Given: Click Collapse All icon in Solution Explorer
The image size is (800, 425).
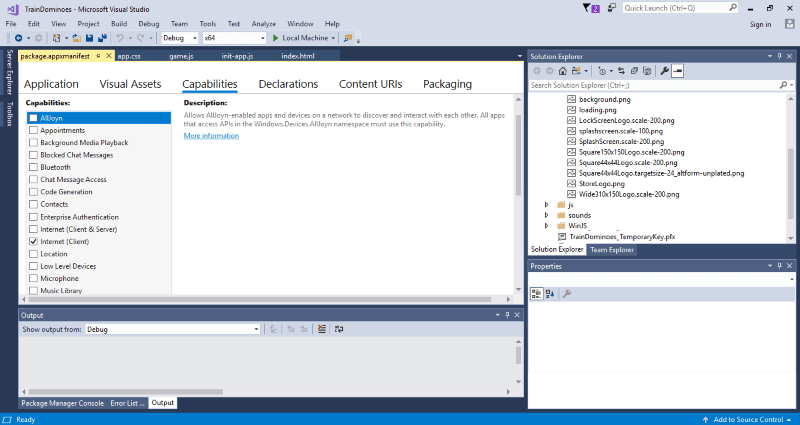Looking at the screenshot, I should [634, 71].
